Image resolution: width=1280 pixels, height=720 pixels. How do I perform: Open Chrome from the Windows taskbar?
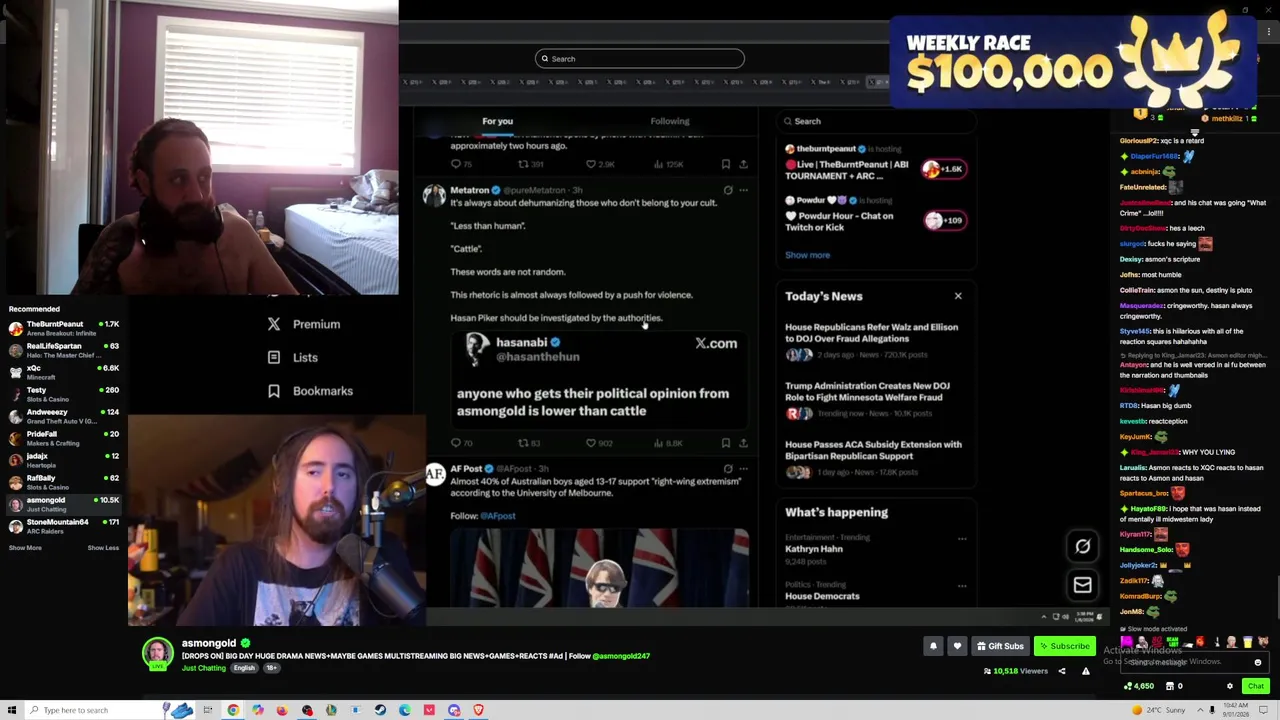(x=233, y=710)
